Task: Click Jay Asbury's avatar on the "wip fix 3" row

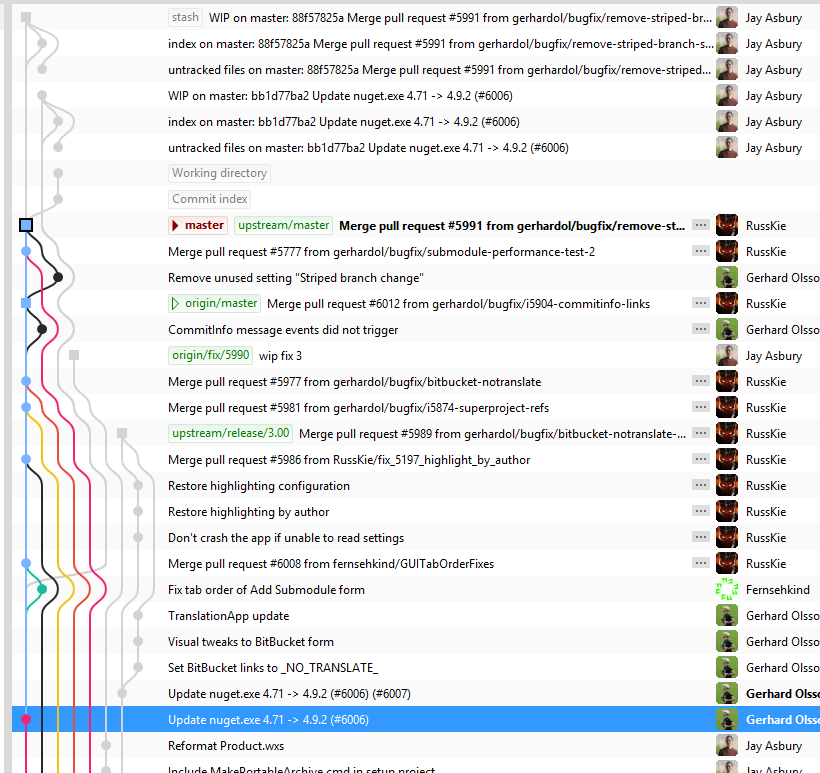Action: (726, 355)
